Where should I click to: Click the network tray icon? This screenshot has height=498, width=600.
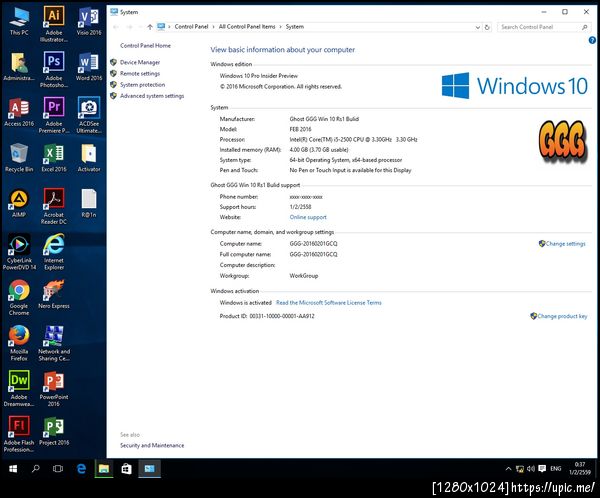(520, 469)
